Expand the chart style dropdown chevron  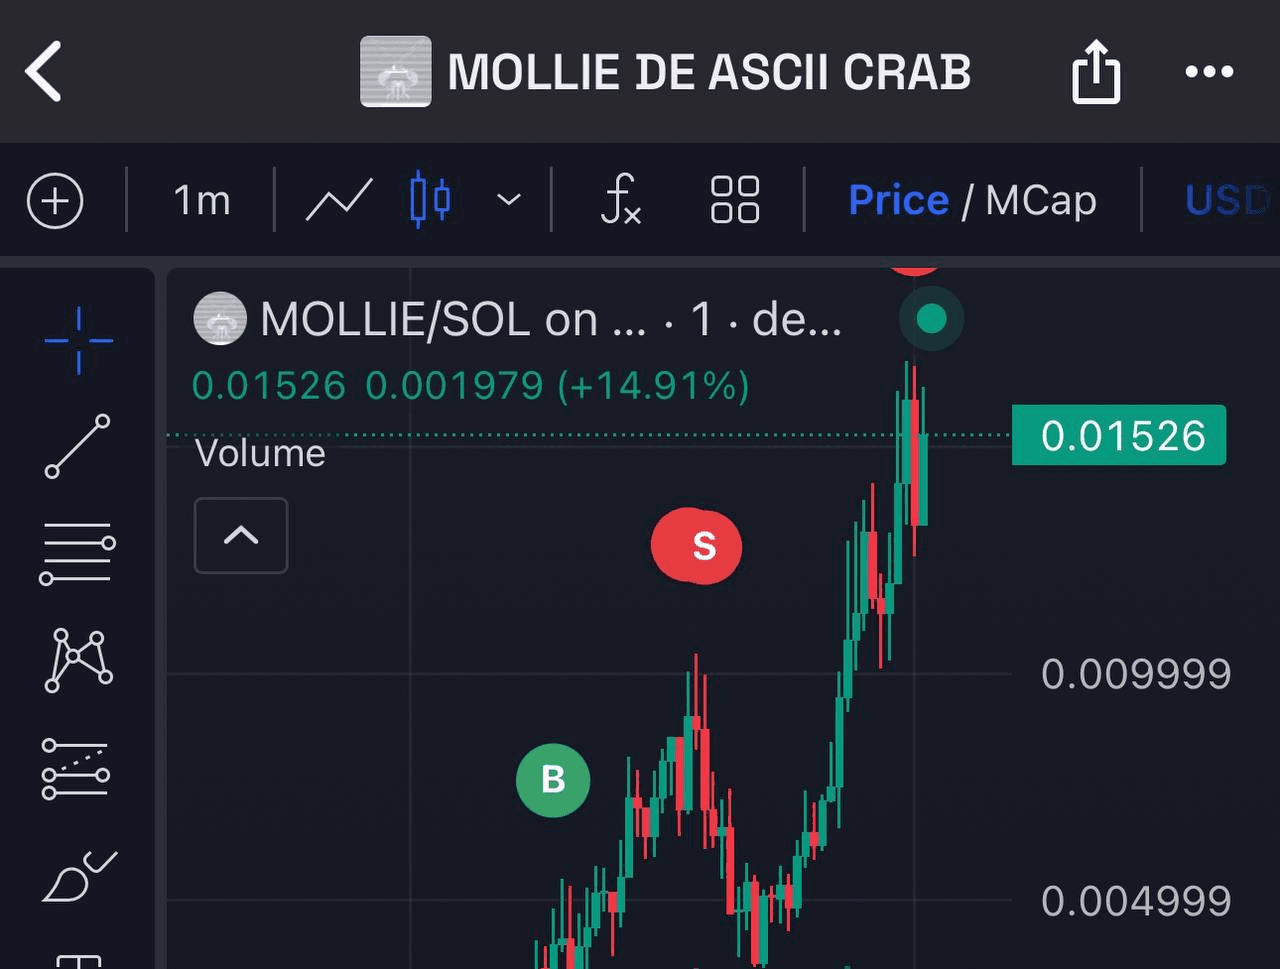tap(509, 200)
